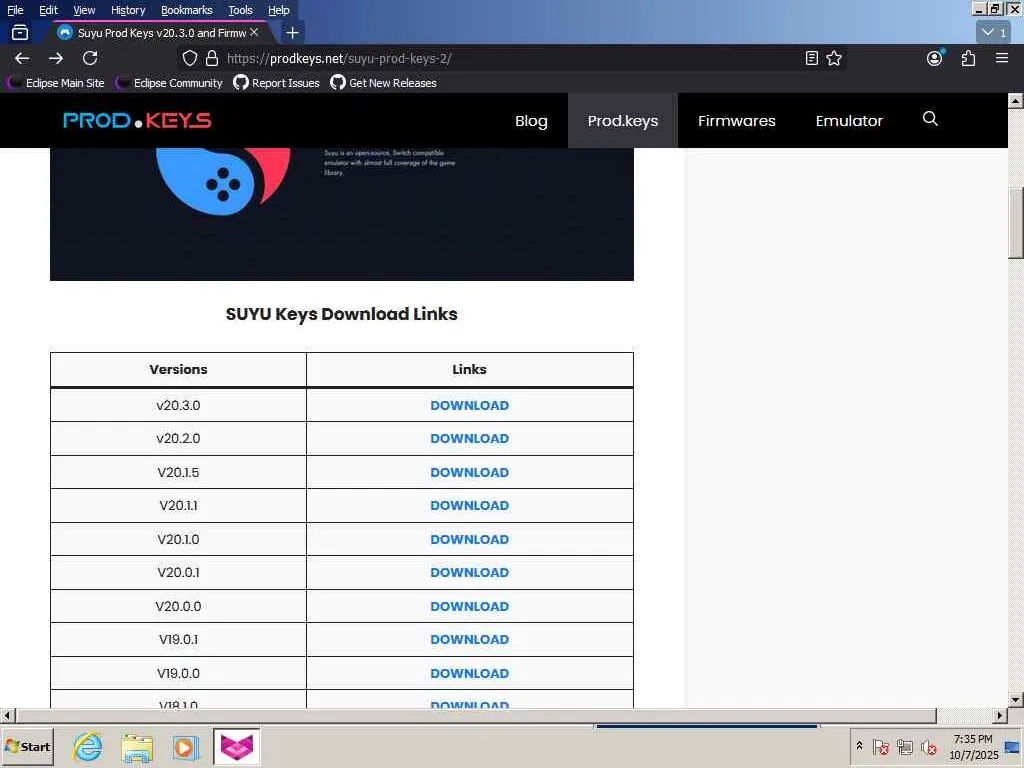
Task: Open the hamburger application menu
Action: click(1002, 58)
